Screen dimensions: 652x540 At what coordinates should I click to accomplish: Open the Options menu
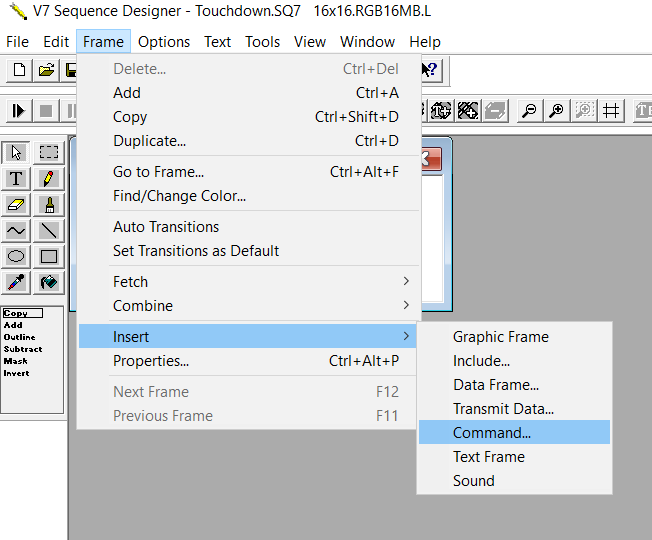pyautogui.click(x=164, y=42)
